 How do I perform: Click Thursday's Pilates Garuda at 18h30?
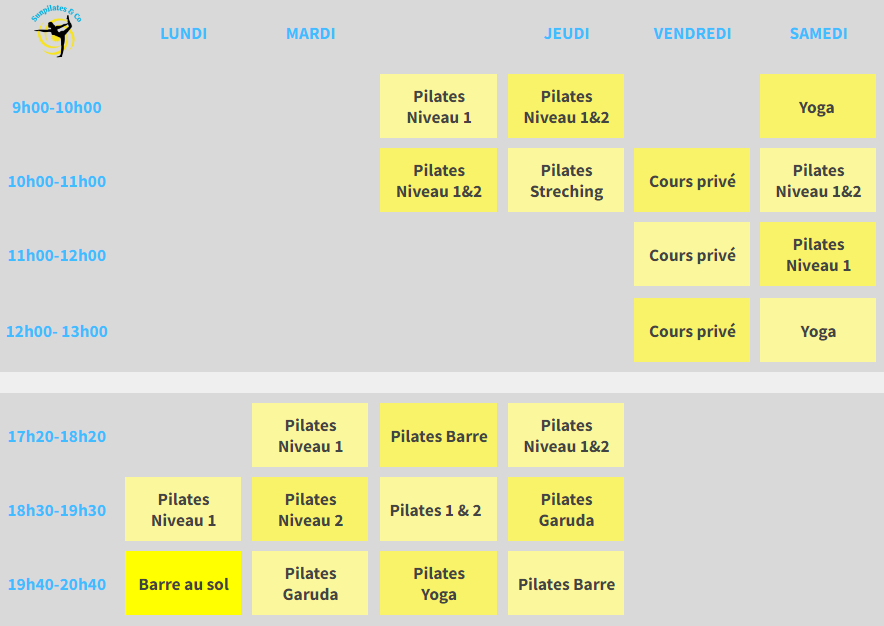pos(565,509)
